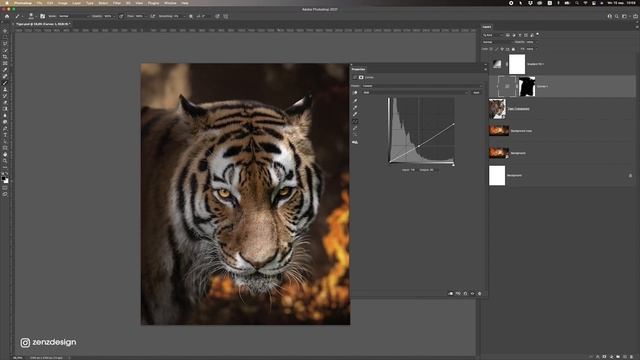Image resolution: width=640 pixels, height=360 pixels.
Task: Click the histogram warning icon in Curves
Action: coord(355,142)
